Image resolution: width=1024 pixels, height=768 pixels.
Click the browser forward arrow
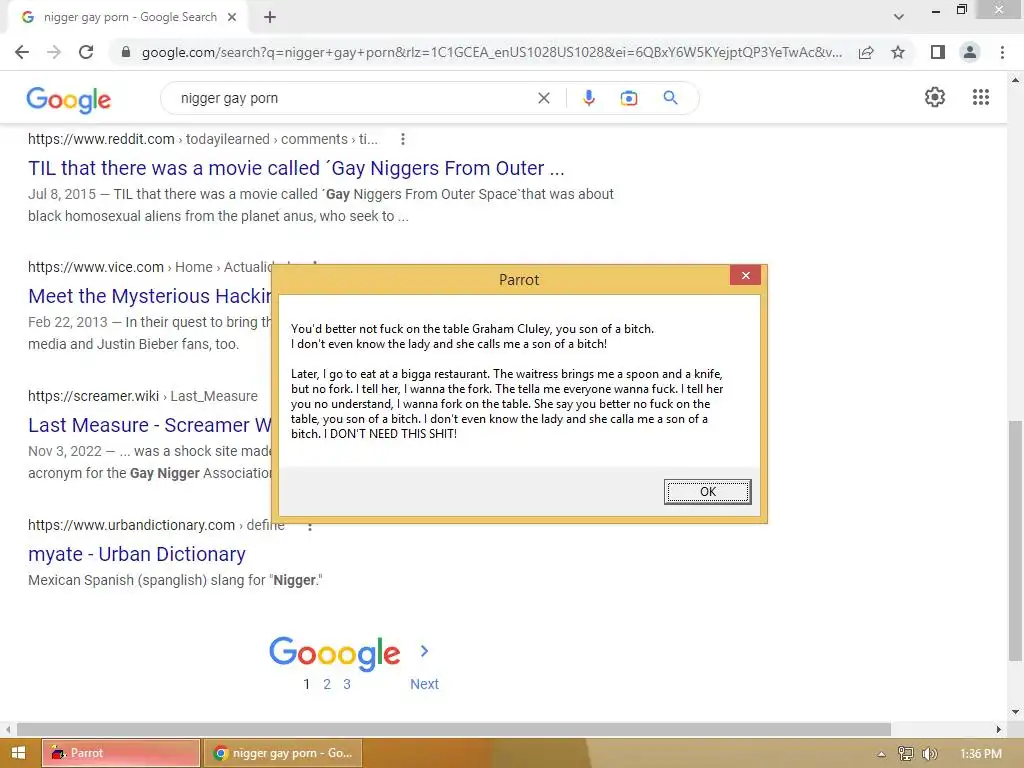pos(54,52)
